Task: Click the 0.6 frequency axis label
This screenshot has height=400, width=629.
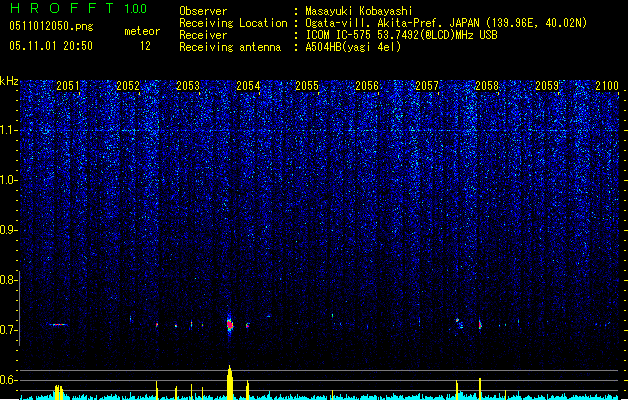Action: point(8,380)
